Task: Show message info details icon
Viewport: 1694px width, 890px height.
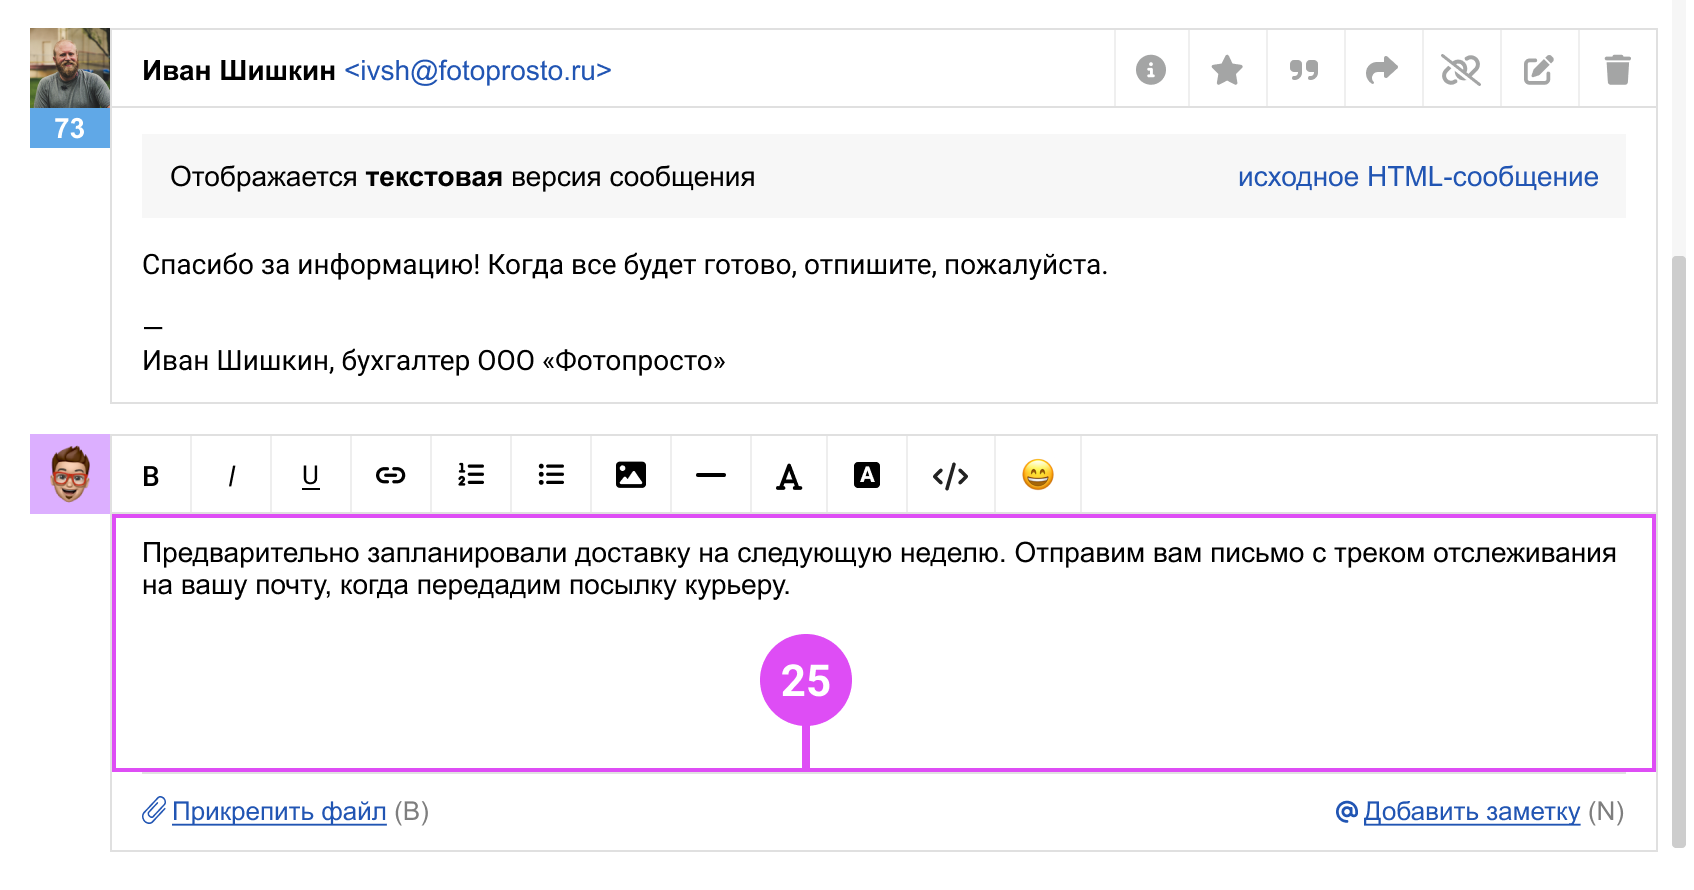Action: 1151,70
